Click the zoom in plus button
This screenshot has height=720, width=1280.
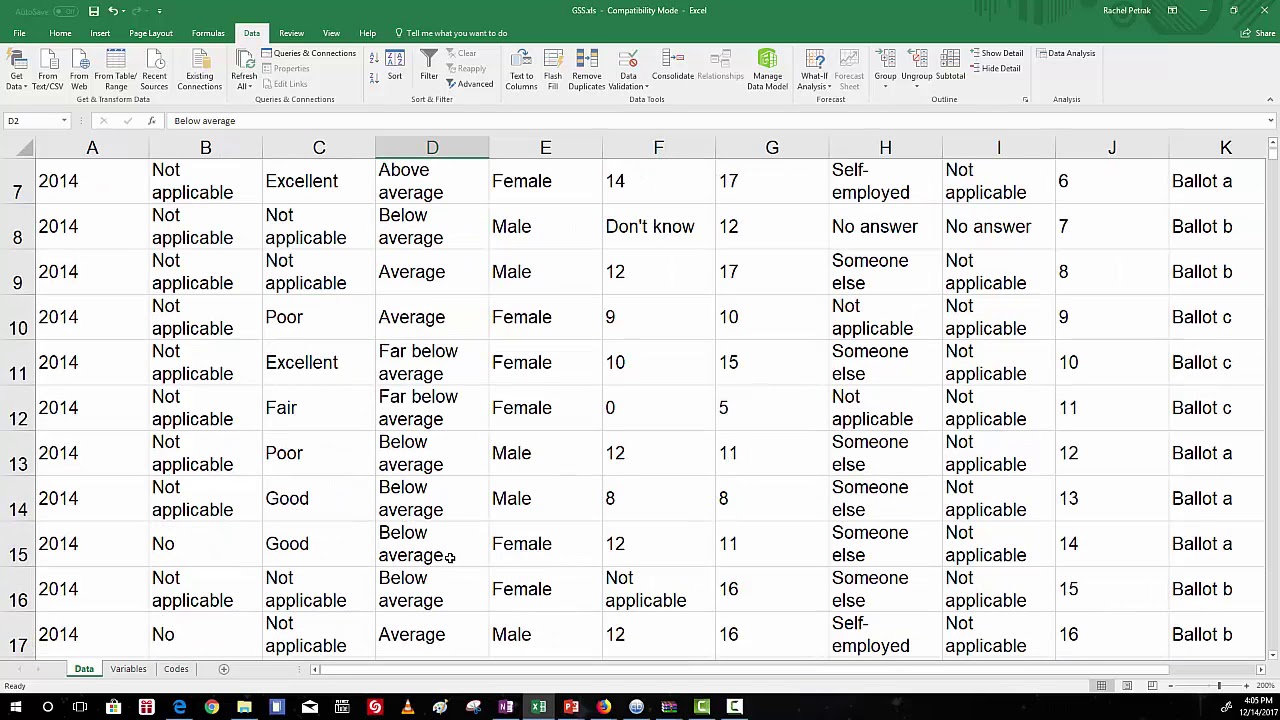click(1246, 686)
